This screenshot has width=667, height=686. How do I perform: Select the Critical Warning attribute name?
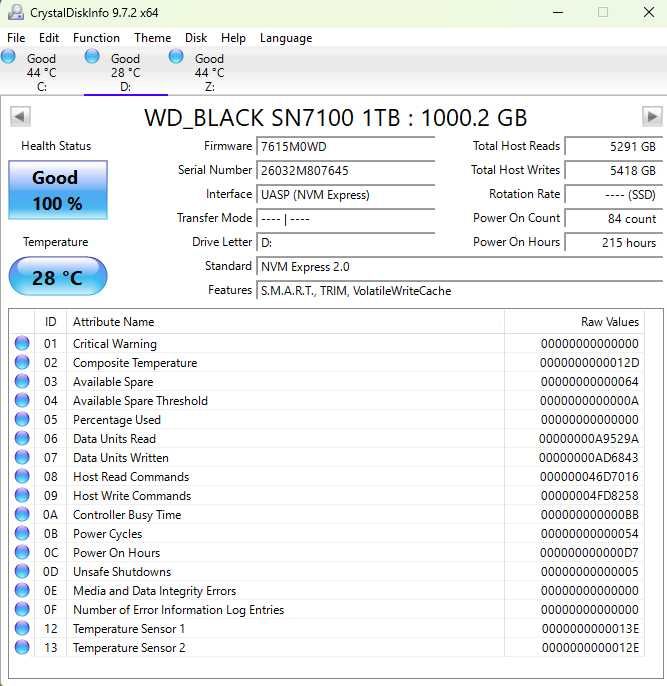pyautogui.click(x=115, y=344)
